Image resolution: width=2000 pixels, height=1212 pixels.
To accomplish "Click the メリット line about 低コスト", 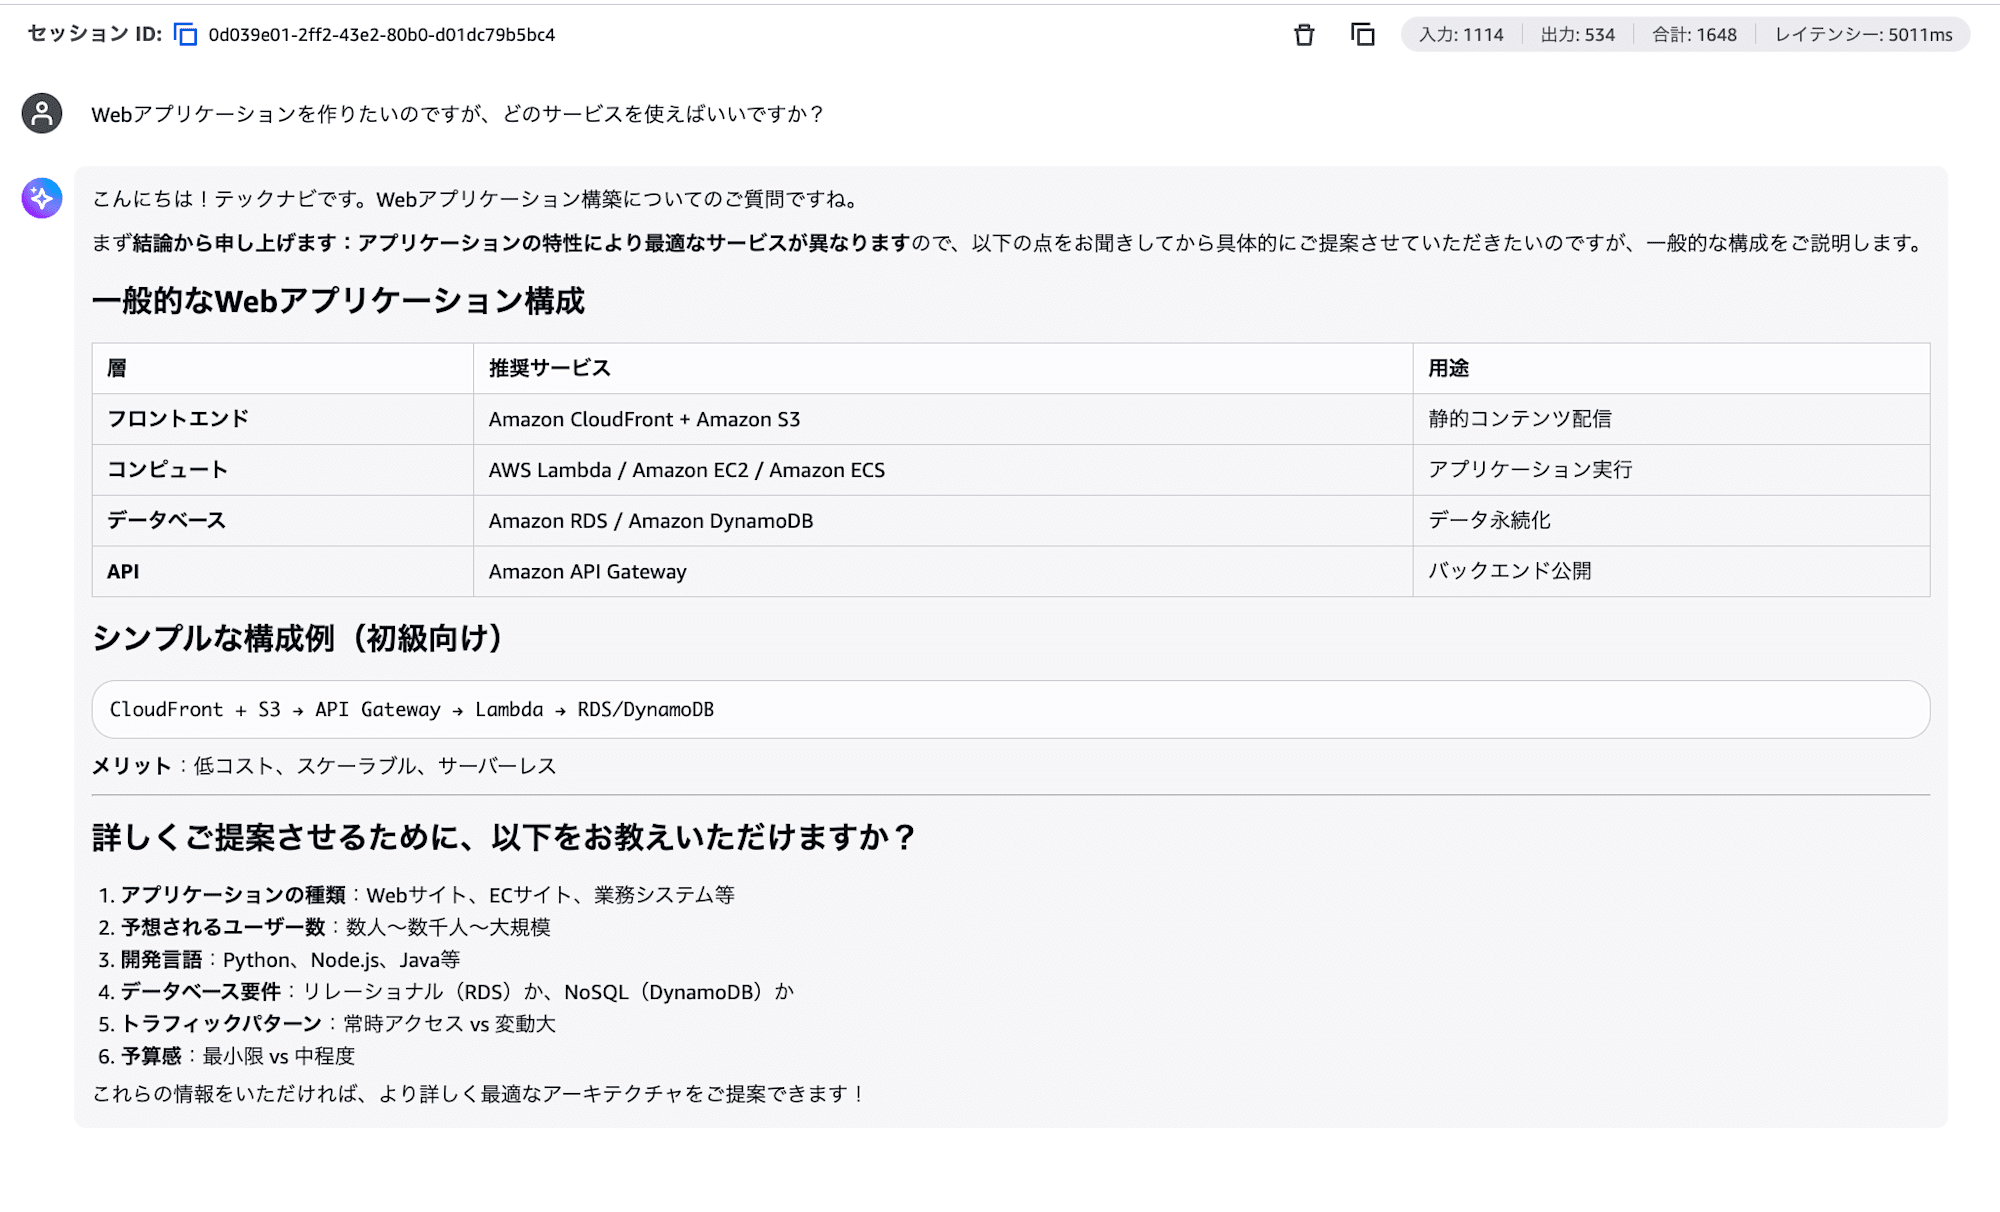I will coord(324,766).
